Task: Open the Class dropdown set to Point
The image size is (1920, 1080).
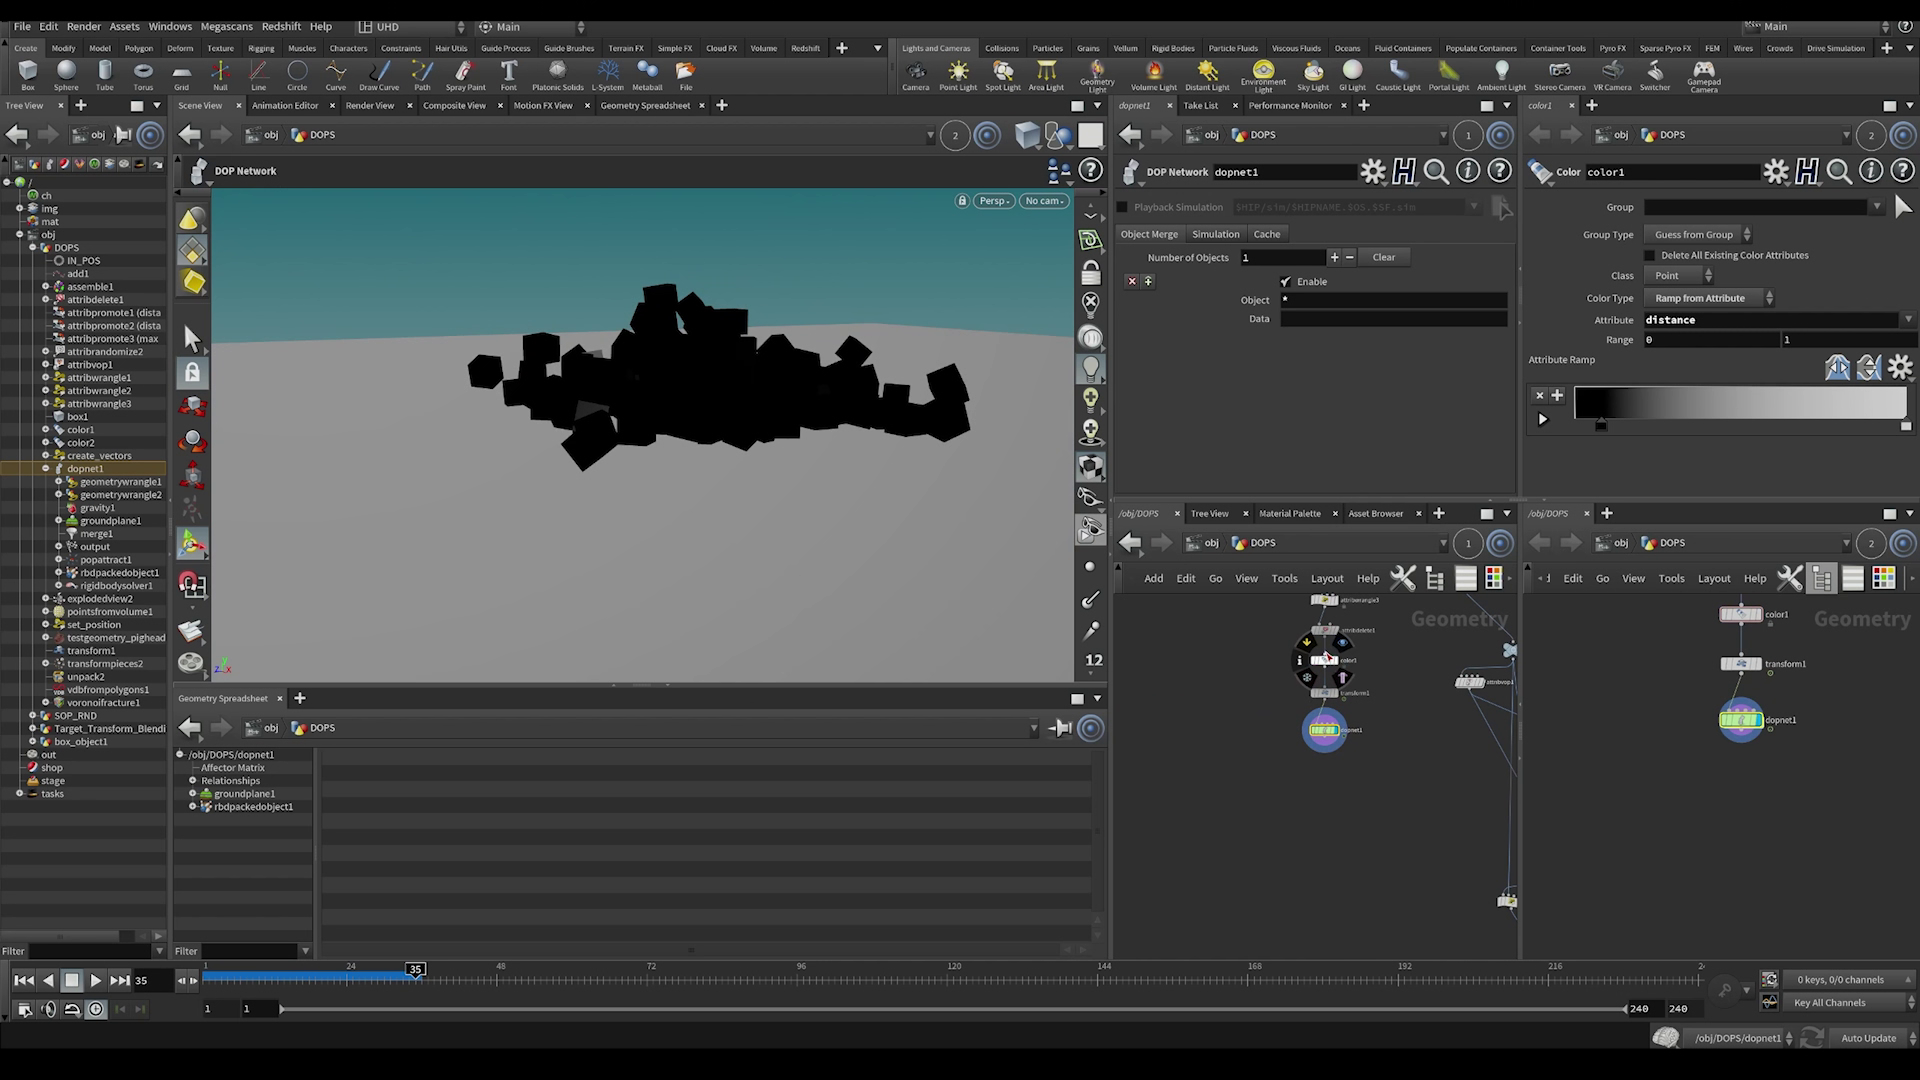Action: click(1678, 276)
